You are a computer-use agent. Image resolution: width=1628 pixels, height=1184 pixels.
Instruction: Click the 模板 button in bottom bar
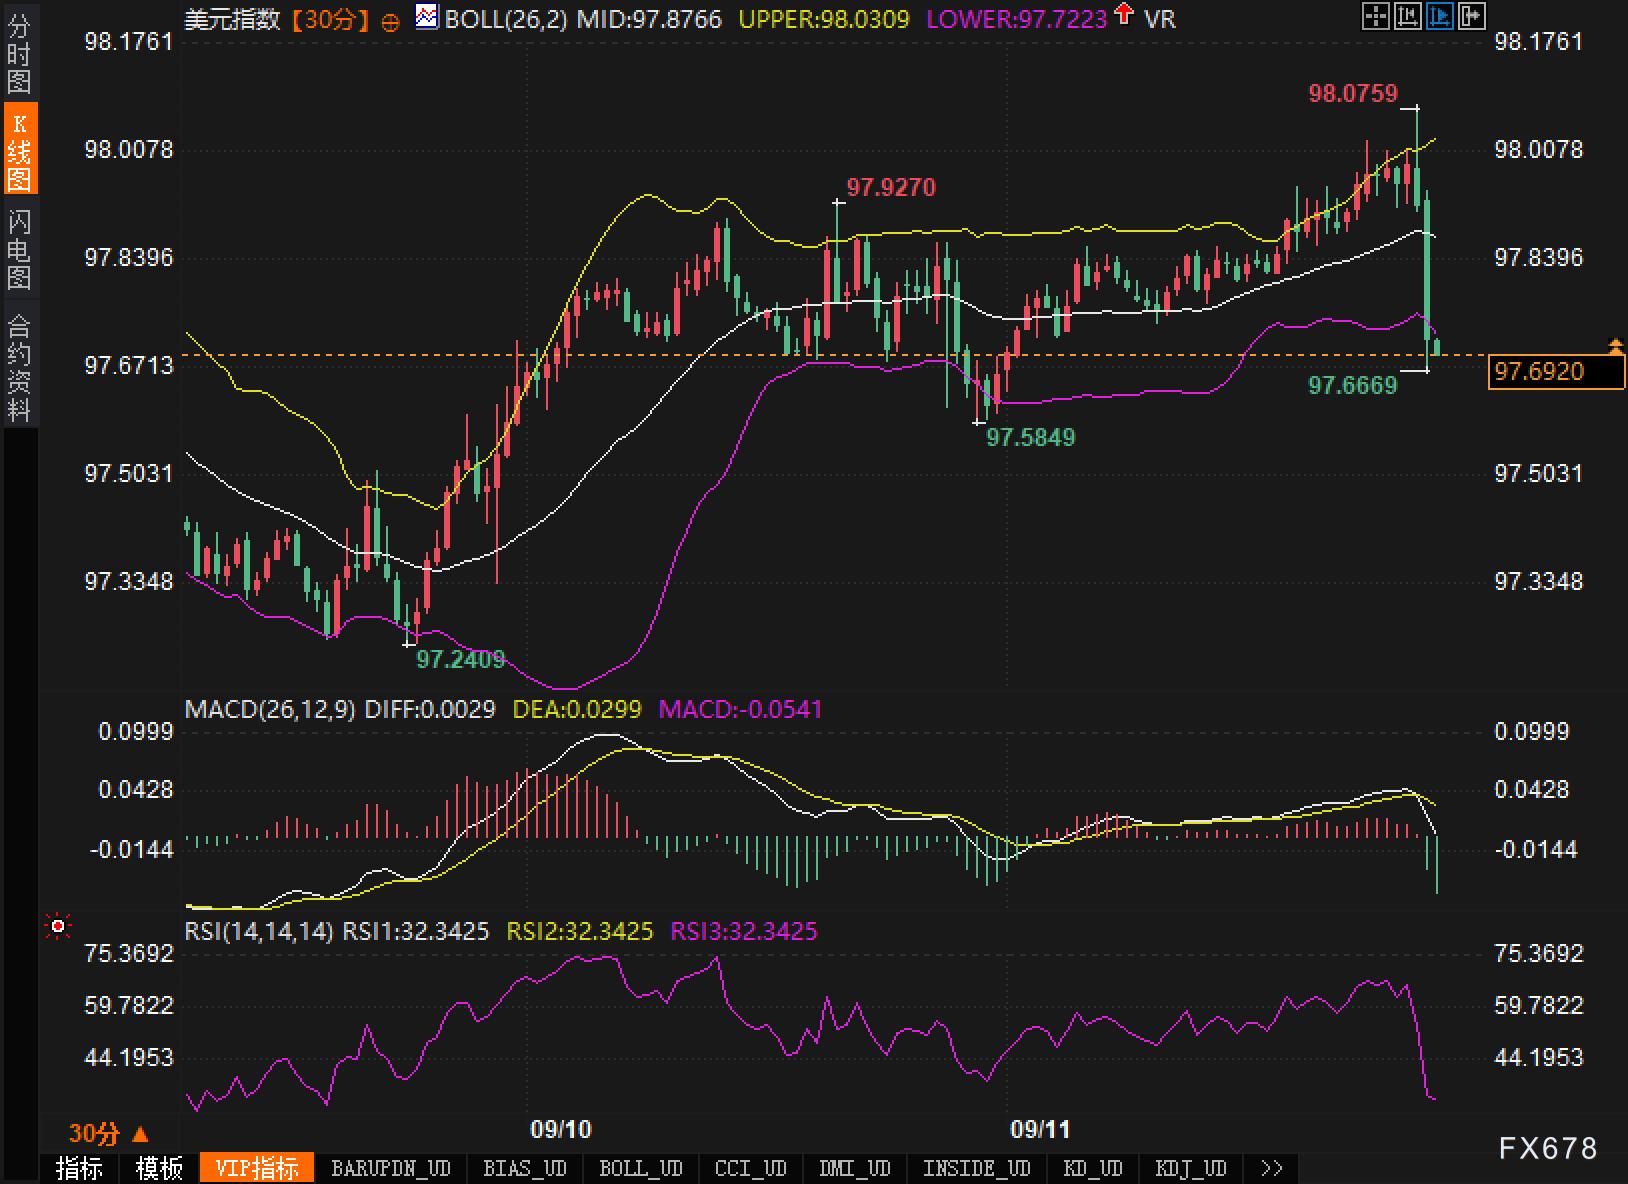[x=159, y=1168]
